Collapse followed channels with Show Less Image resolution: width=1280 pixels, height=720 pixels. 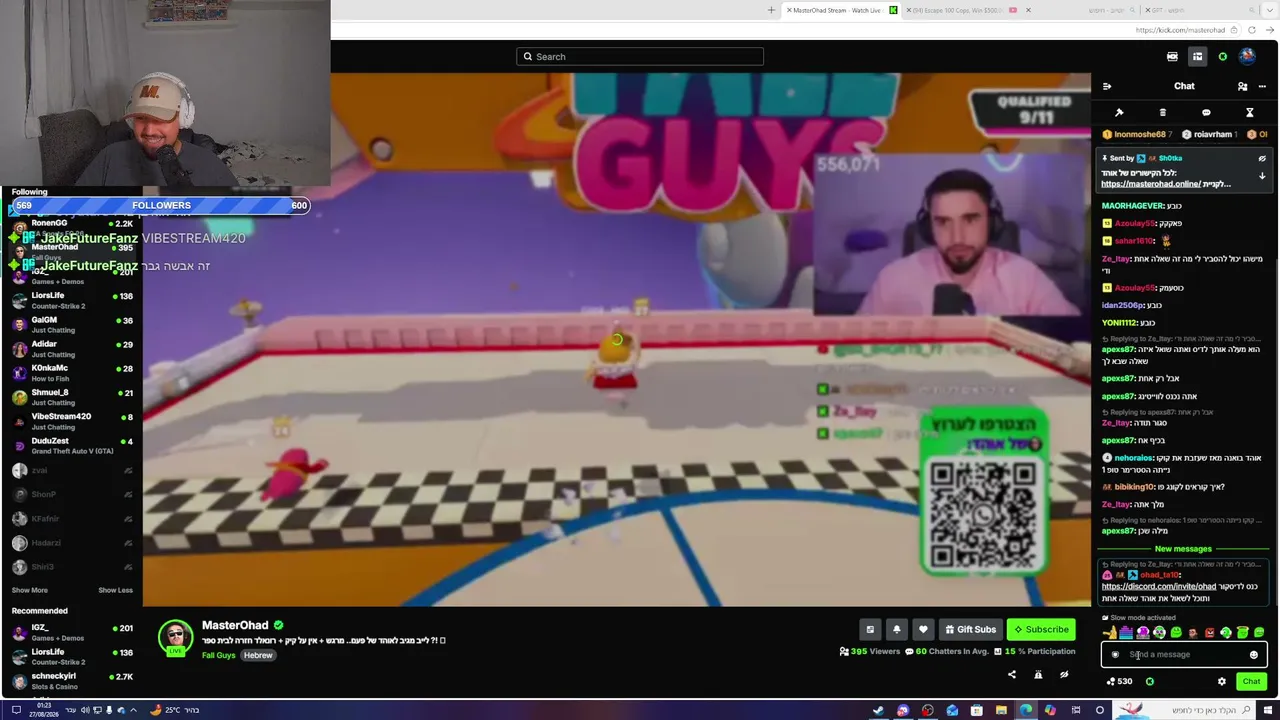(x=115, y=591)
